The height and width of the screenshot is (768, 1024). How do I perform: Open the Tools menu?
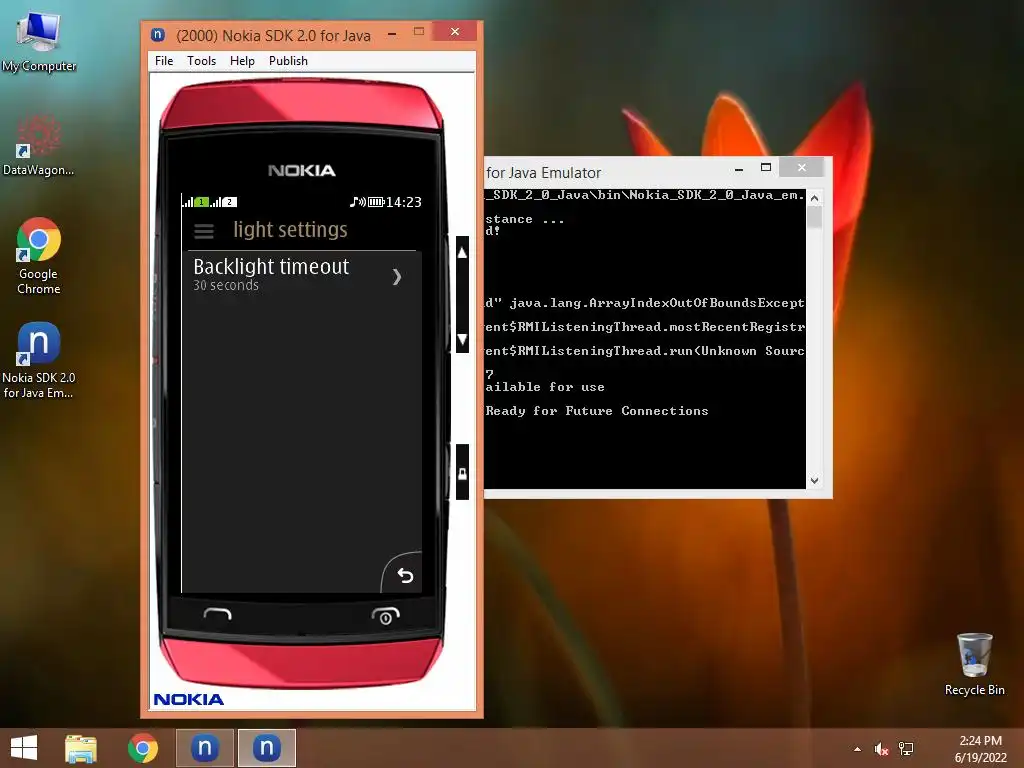[201, 61]
